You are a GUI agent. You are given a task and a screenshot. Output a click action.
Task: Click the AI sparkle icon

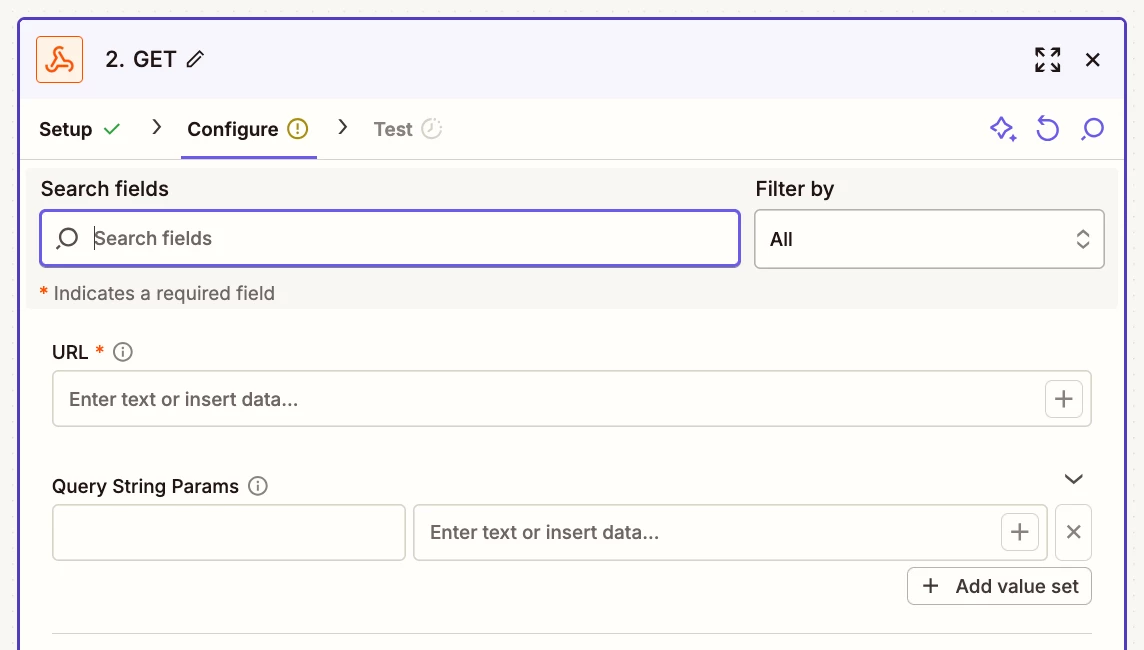click(1002, 129)
